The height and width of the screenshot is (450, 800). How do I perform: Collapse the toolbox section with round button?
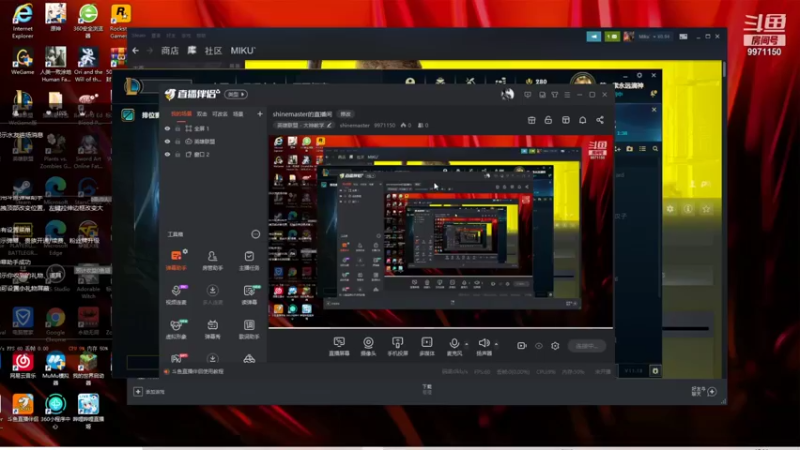tap(256, 234)
